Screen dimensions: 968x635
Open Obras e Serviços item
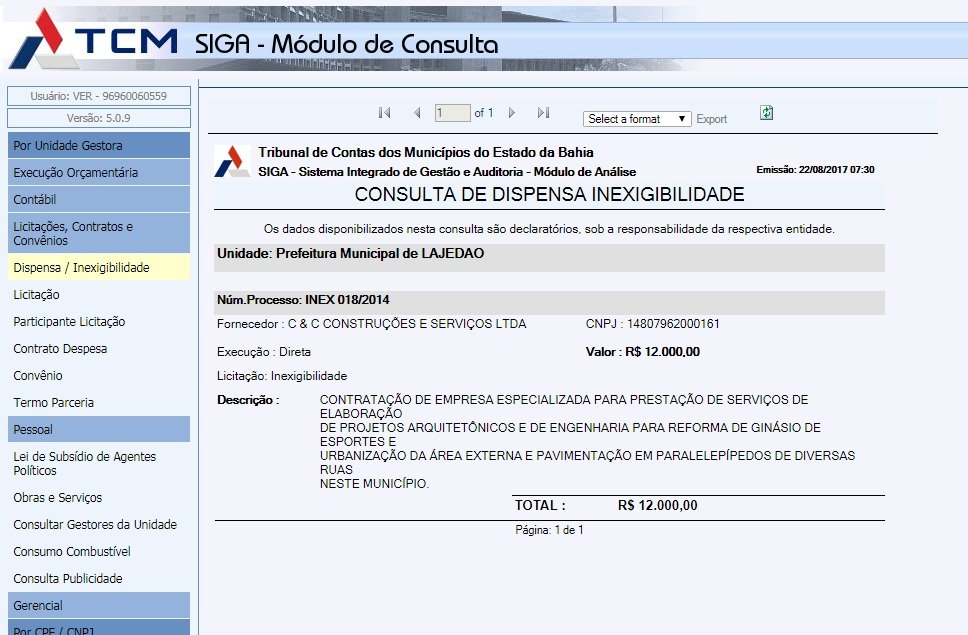pyautogui.click(x=57, y=498)
